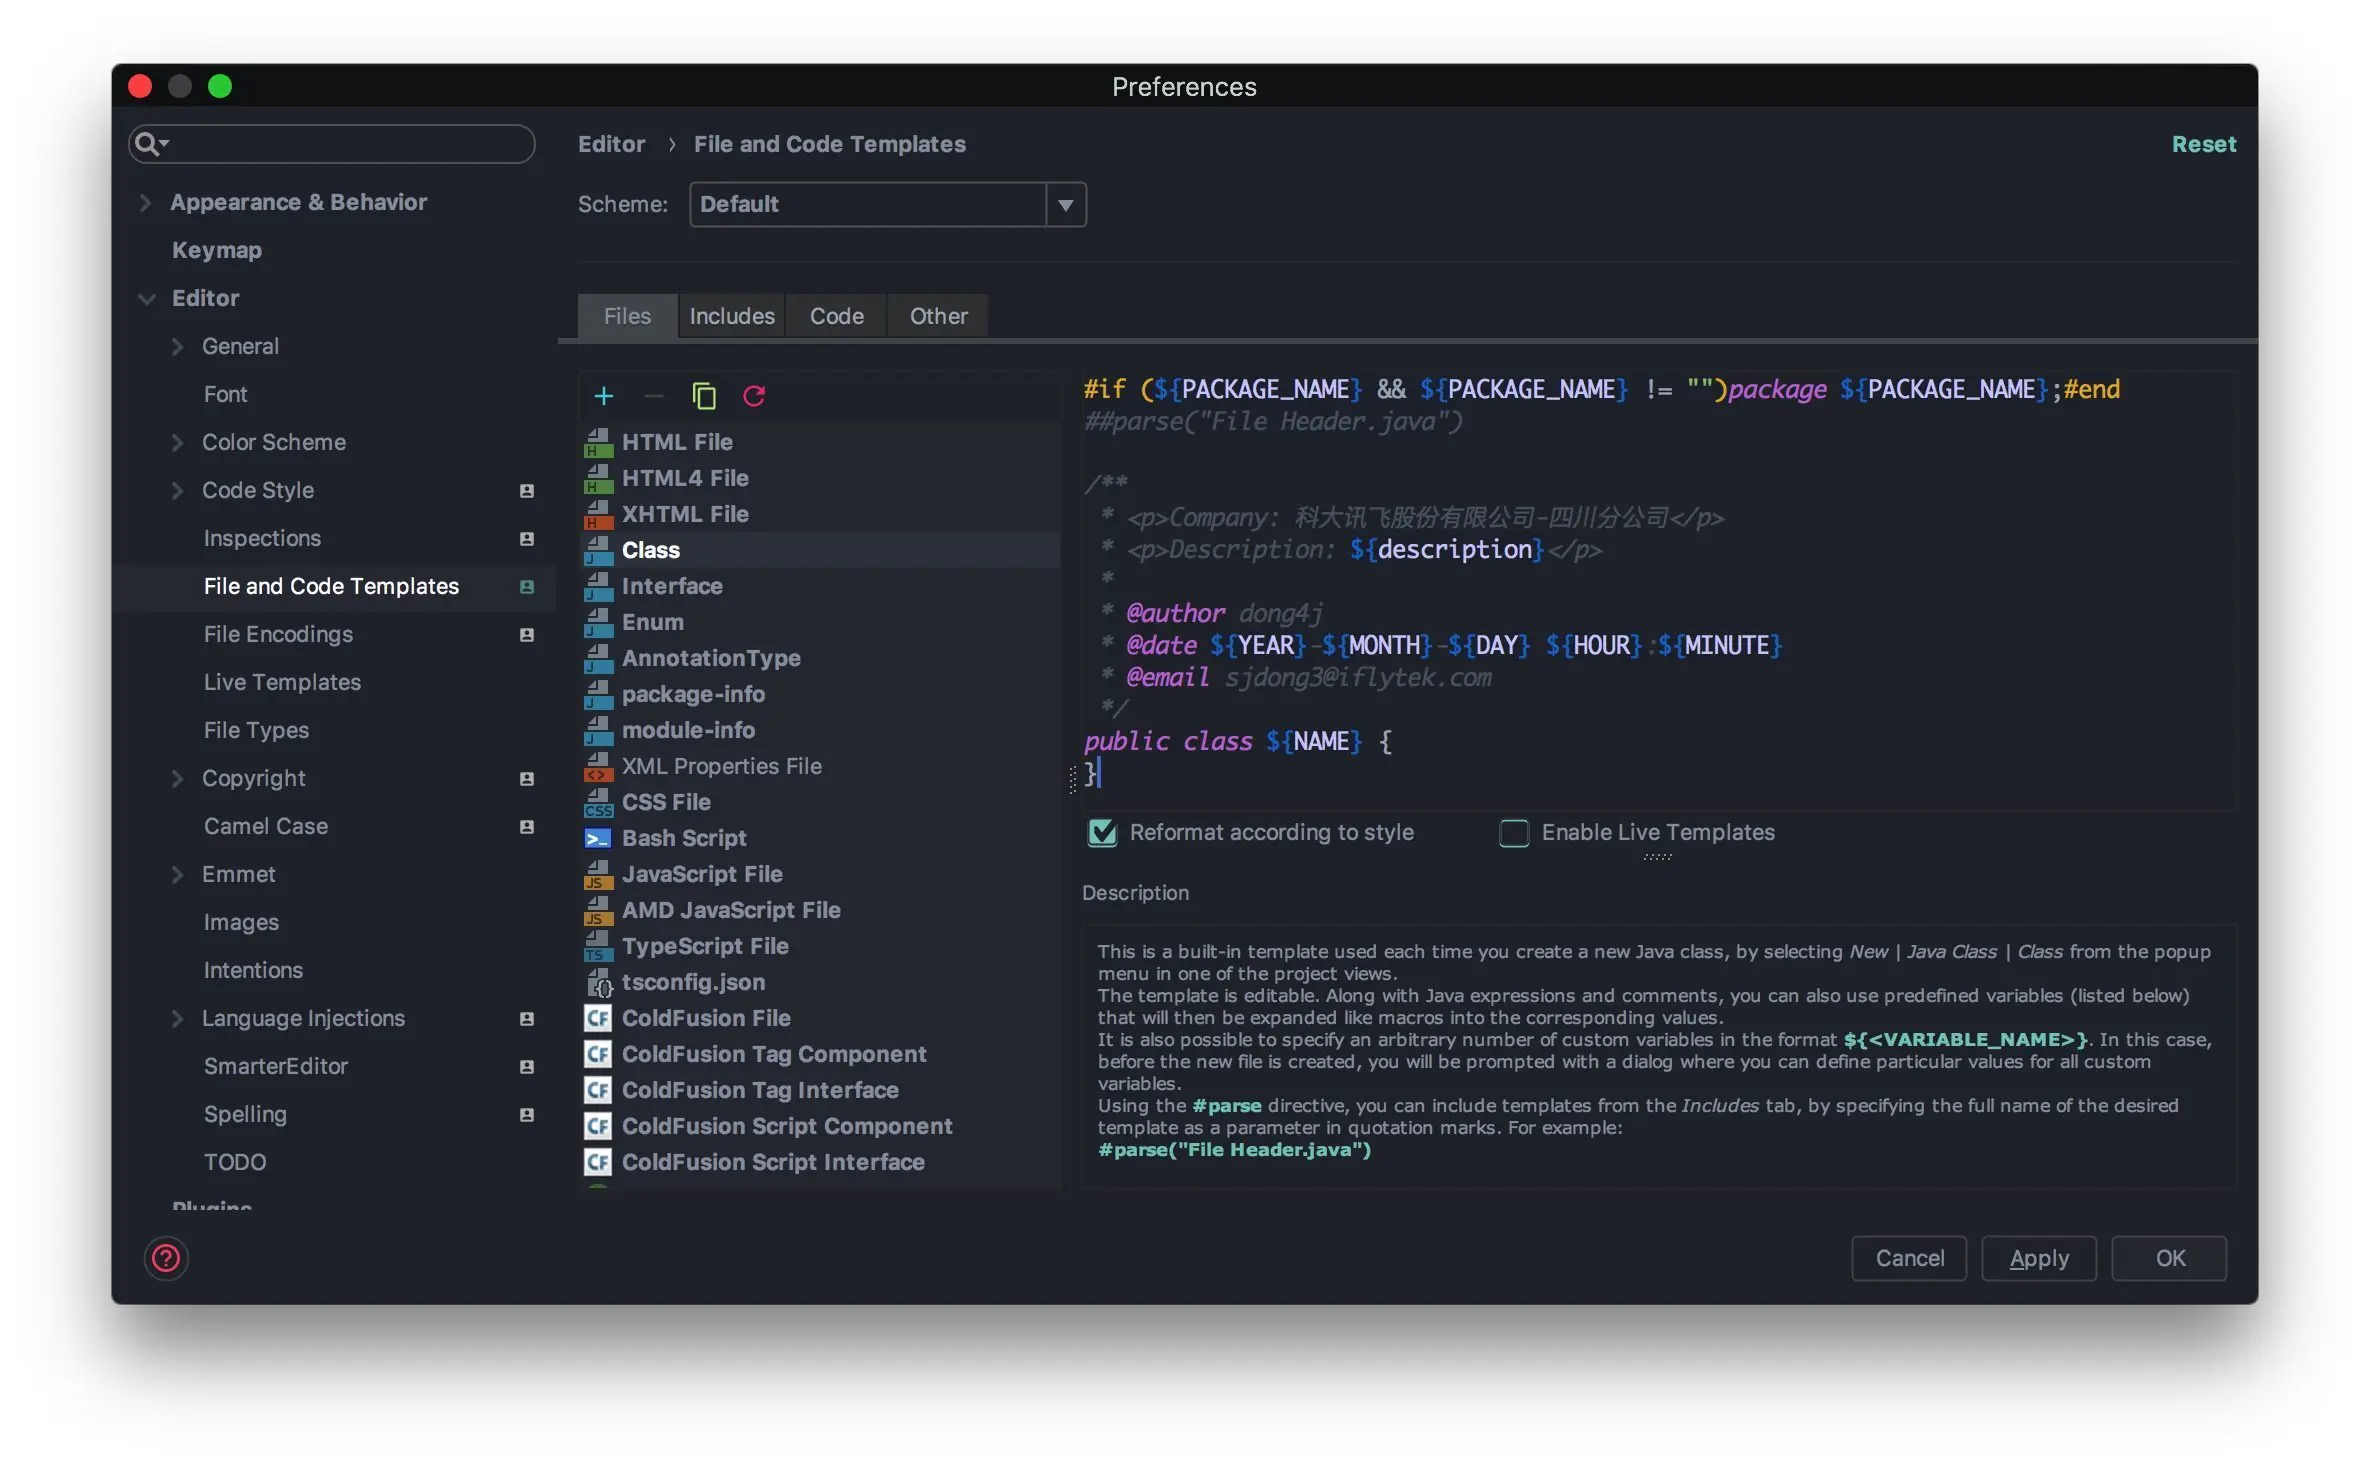2370x1464 pixels.
Task: Enable Live Templates checkbox
Action: click(x=1514, y=832)
